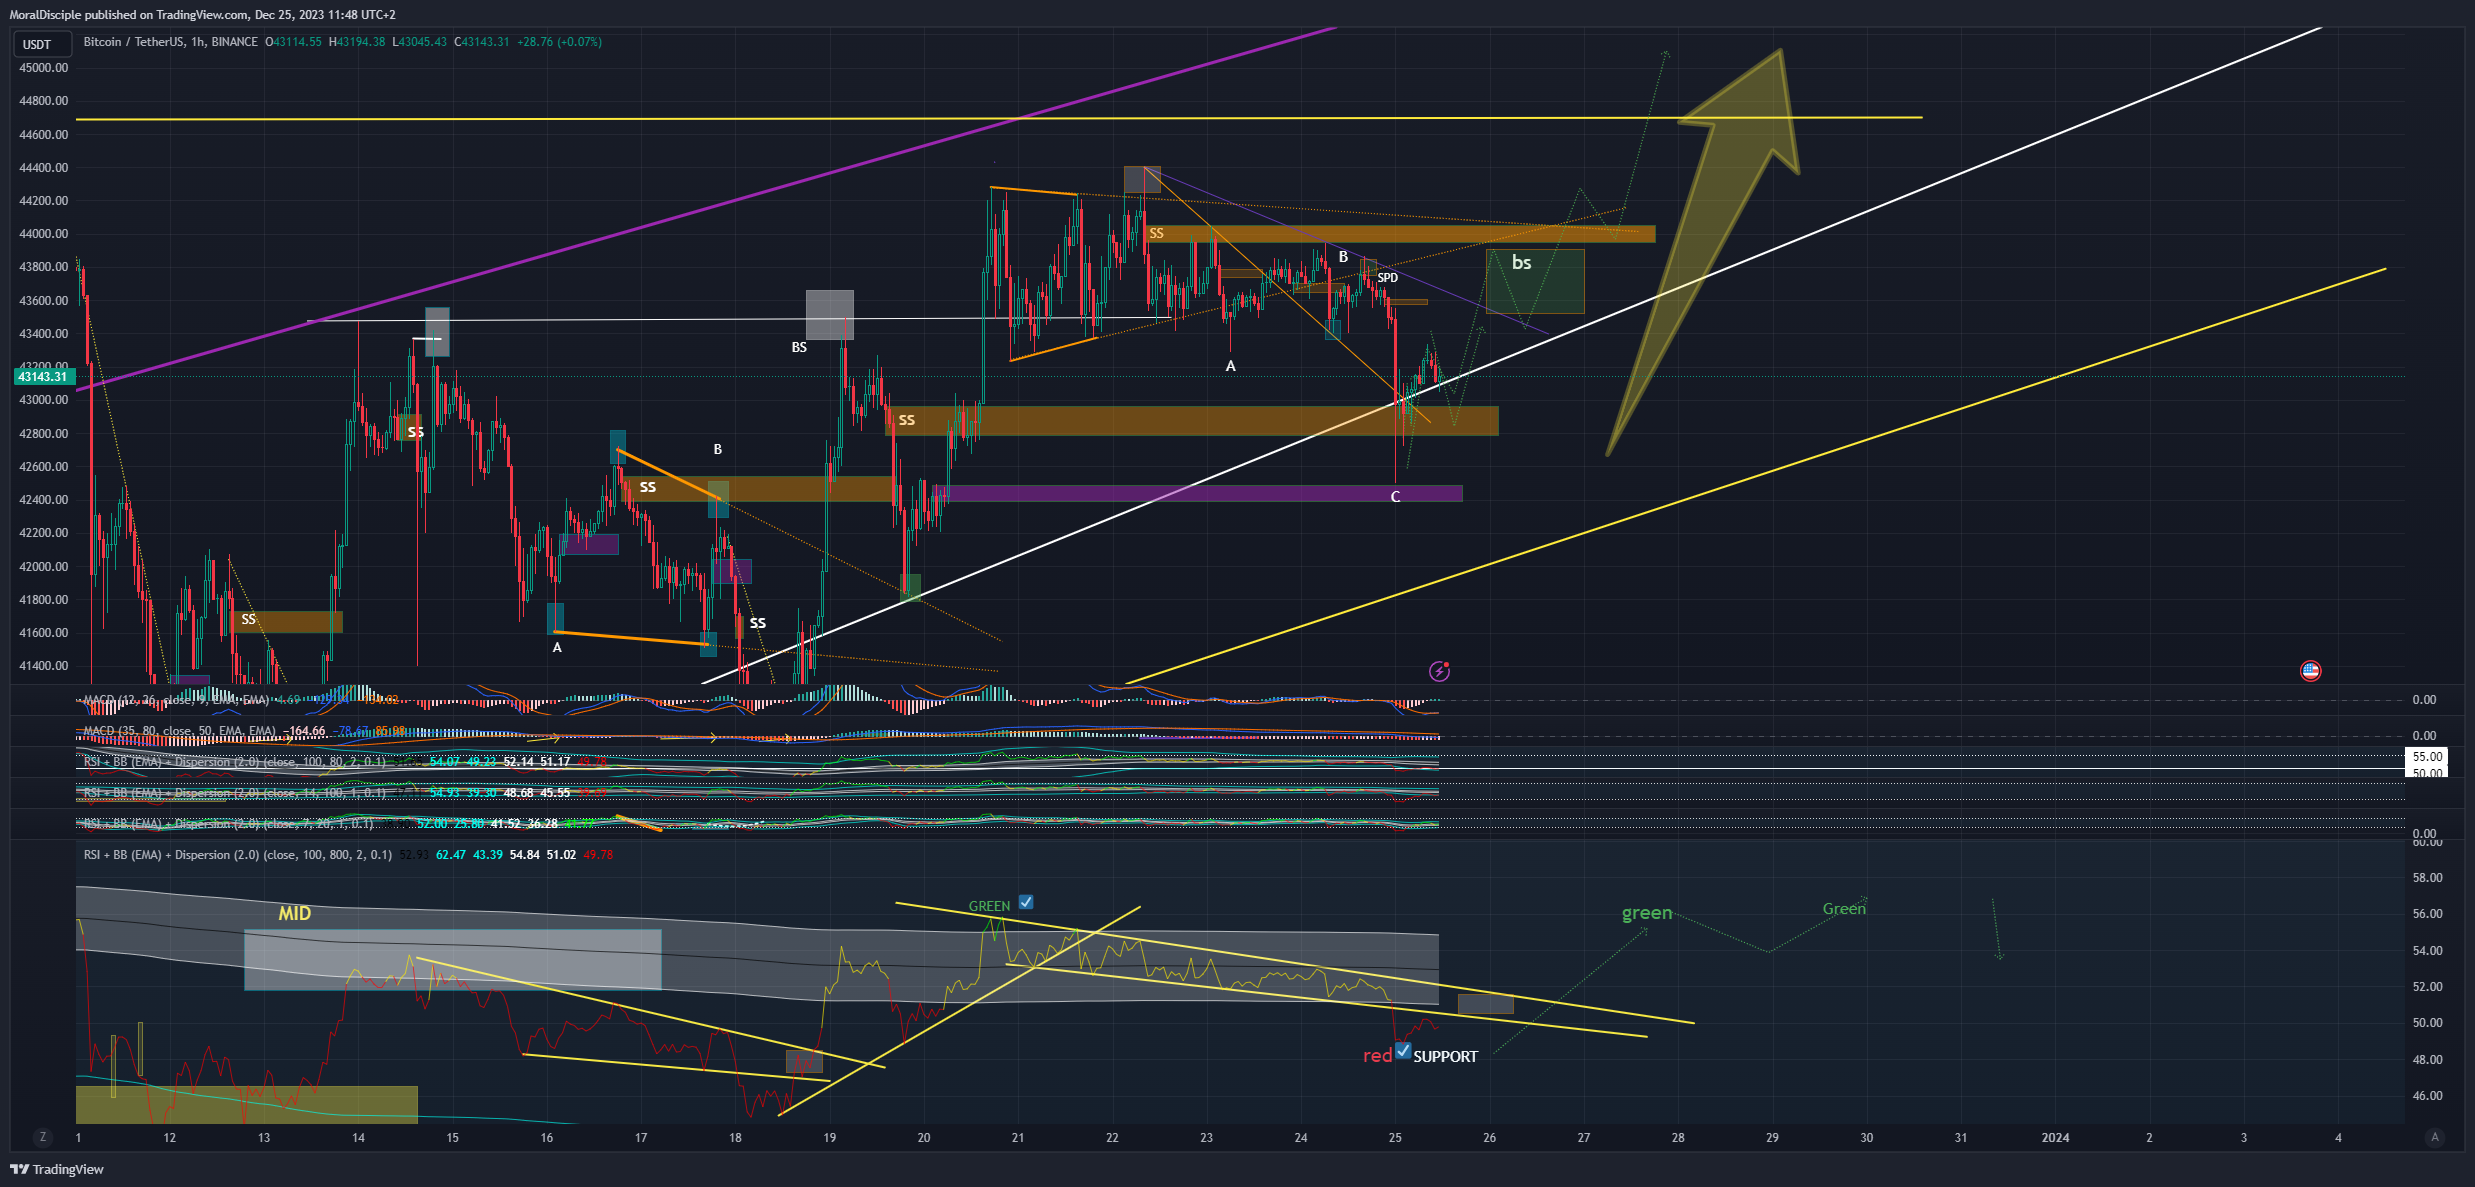
Task: Select the purple horizontal support band
Action: [1199, 493]
